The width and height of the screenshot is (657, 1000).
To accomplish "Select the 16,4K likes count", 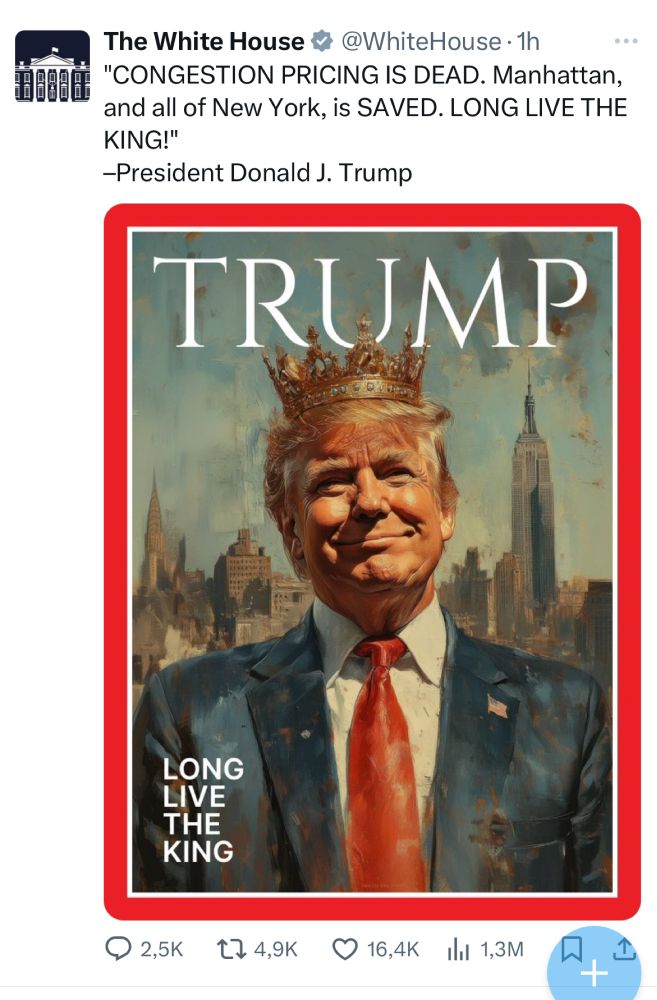I will point(393,950).
